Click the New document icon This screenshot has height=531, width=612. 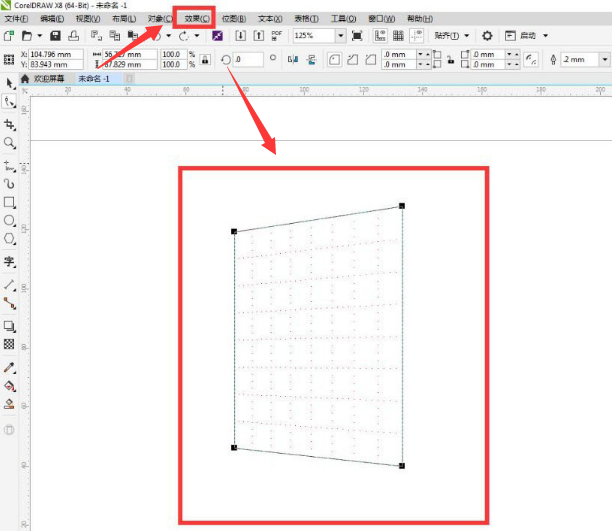point(9,36)
